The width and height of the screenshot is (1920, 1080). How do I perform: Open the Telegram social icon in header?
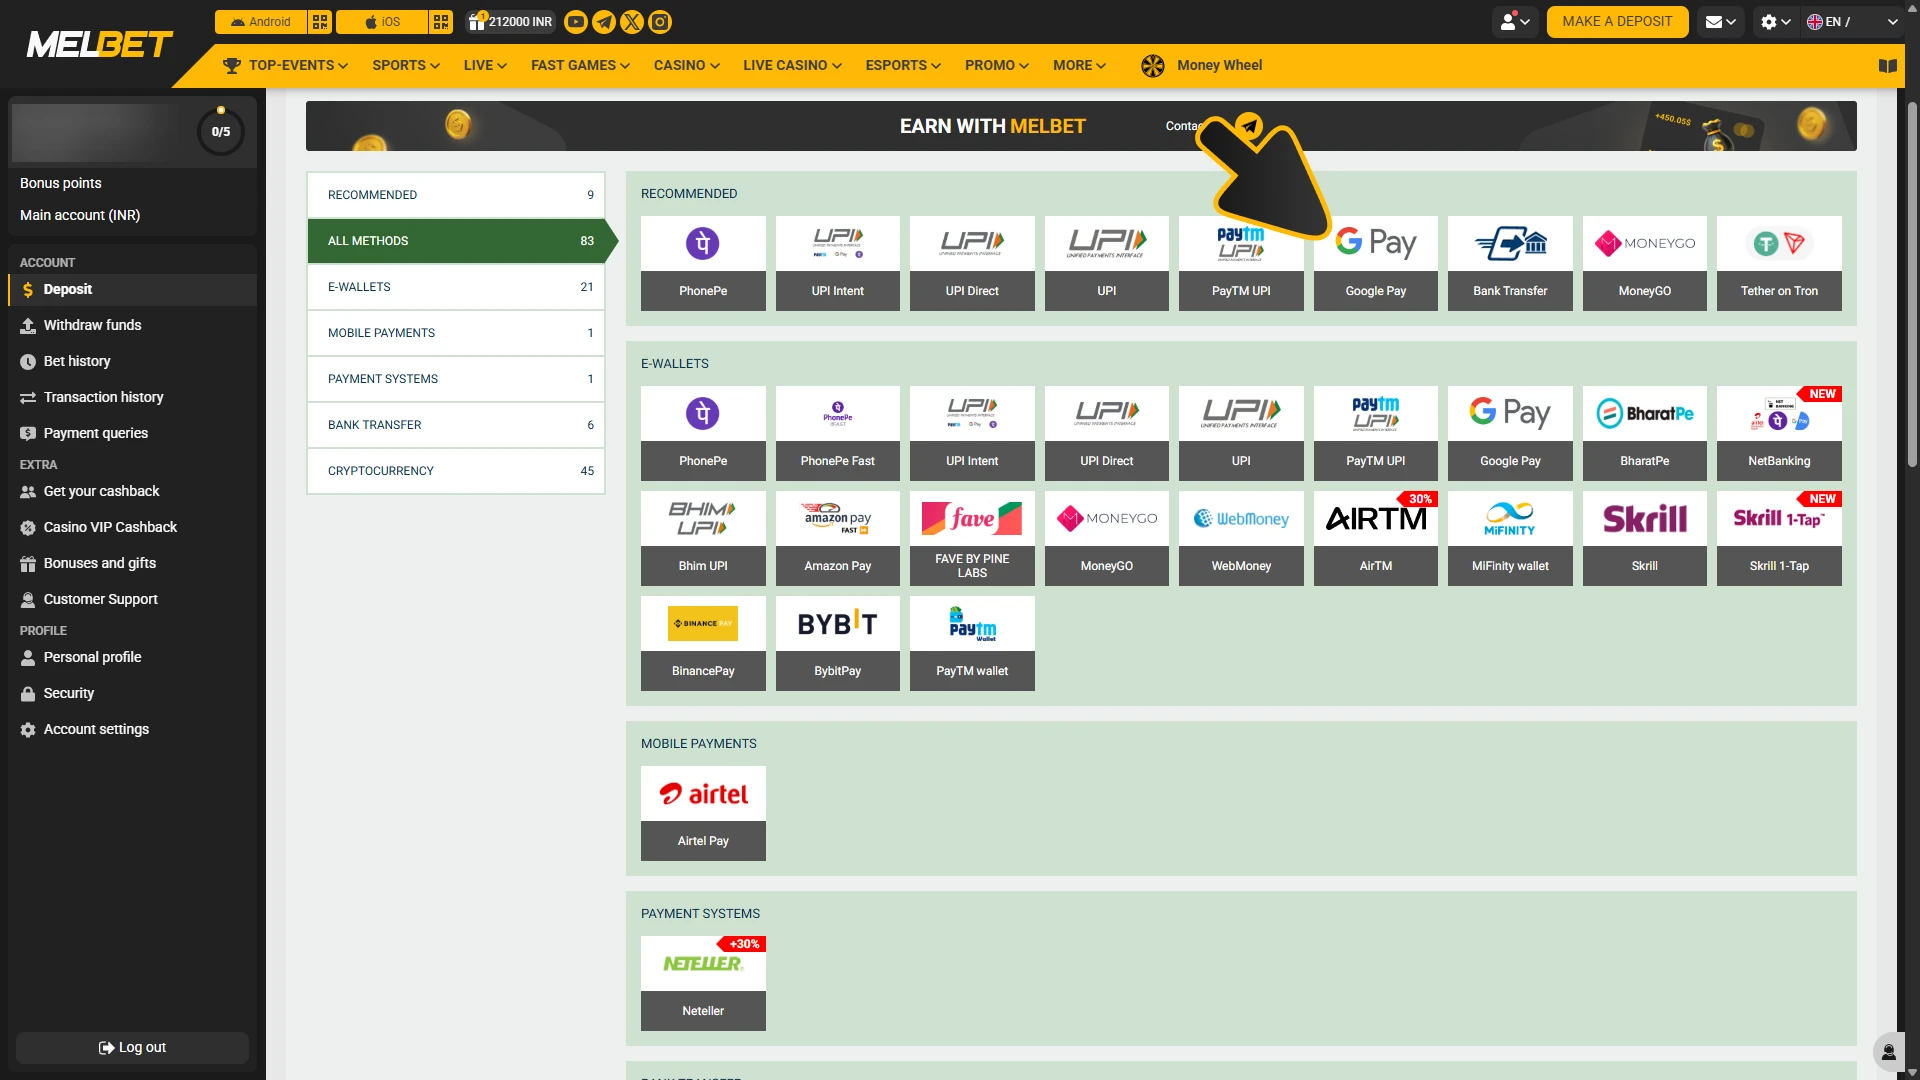pos(604,22)
